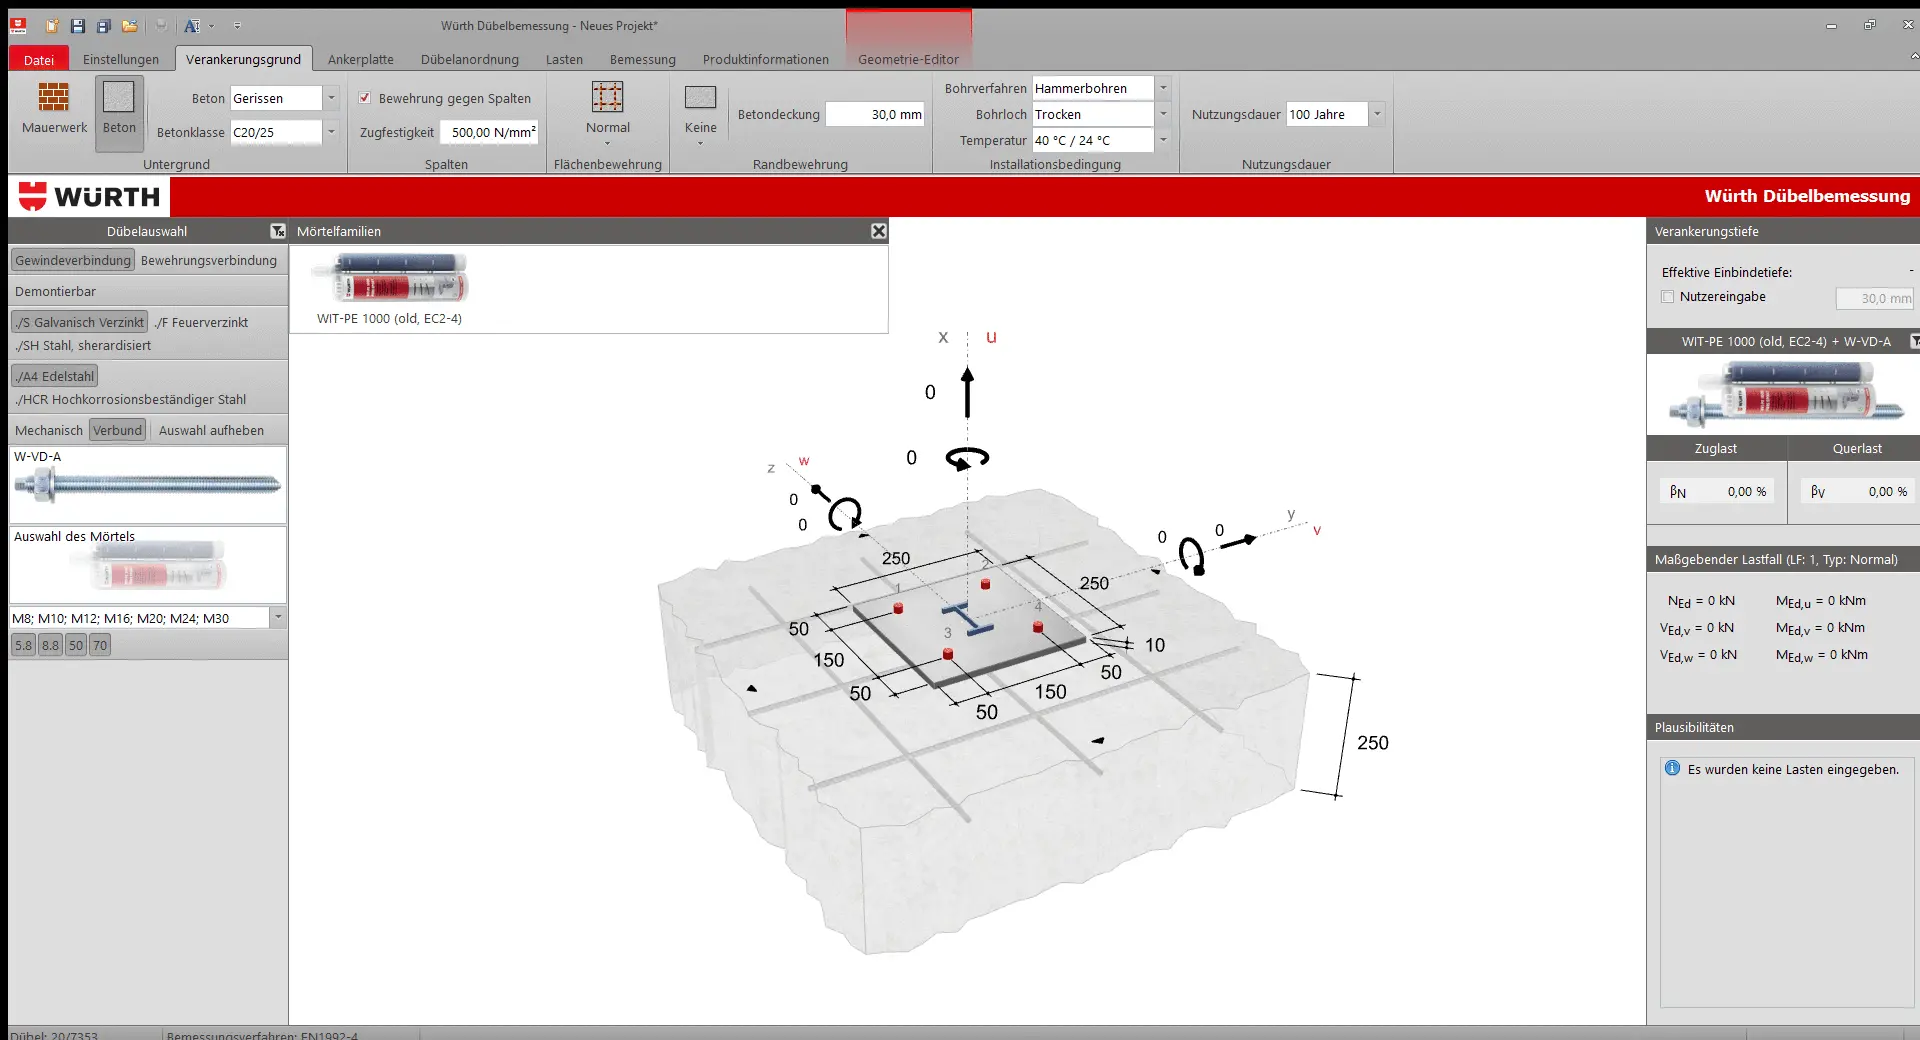Switch to the Dübelanordnung tab
Viewport: 1920px width, 1040px height.
click(x=470, y=59)
